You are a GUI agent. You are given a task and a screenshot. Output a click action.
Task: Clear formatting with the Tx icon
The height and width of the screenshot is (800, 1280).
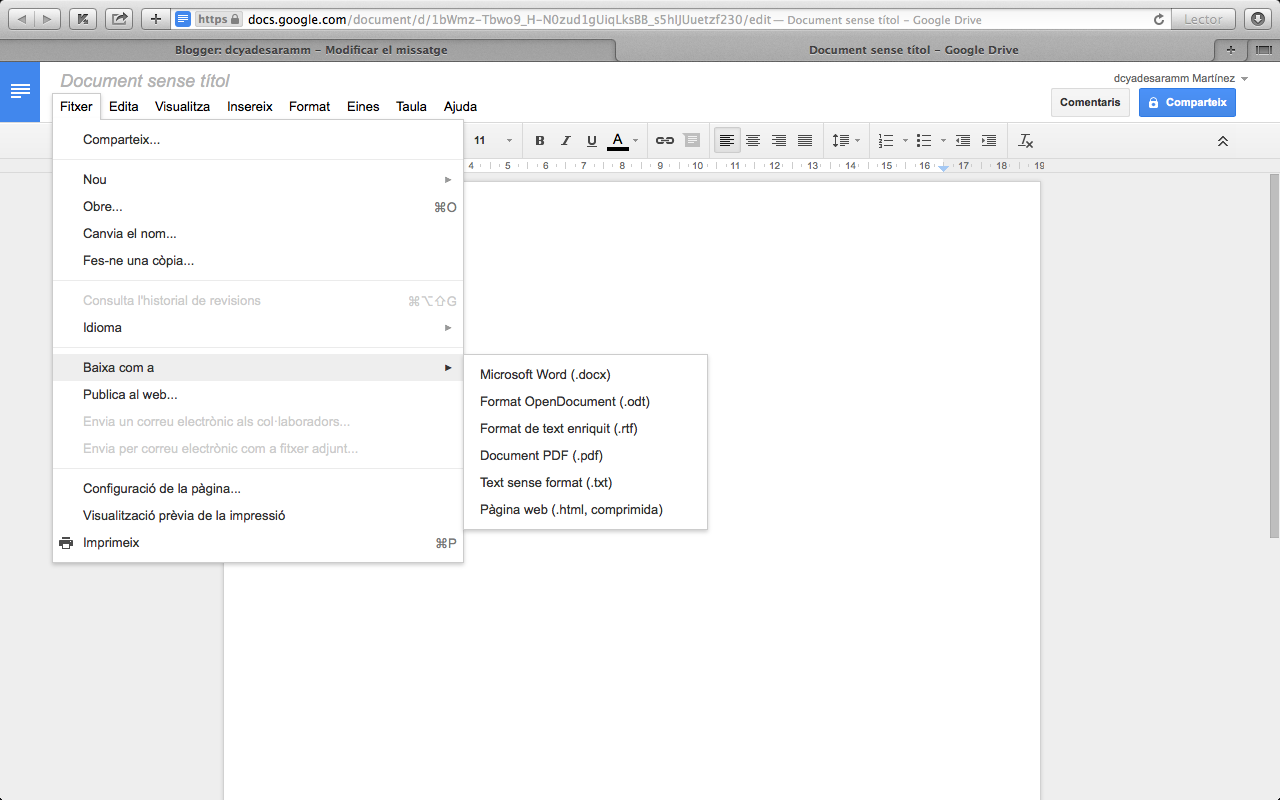click(x=1026, y=141)
